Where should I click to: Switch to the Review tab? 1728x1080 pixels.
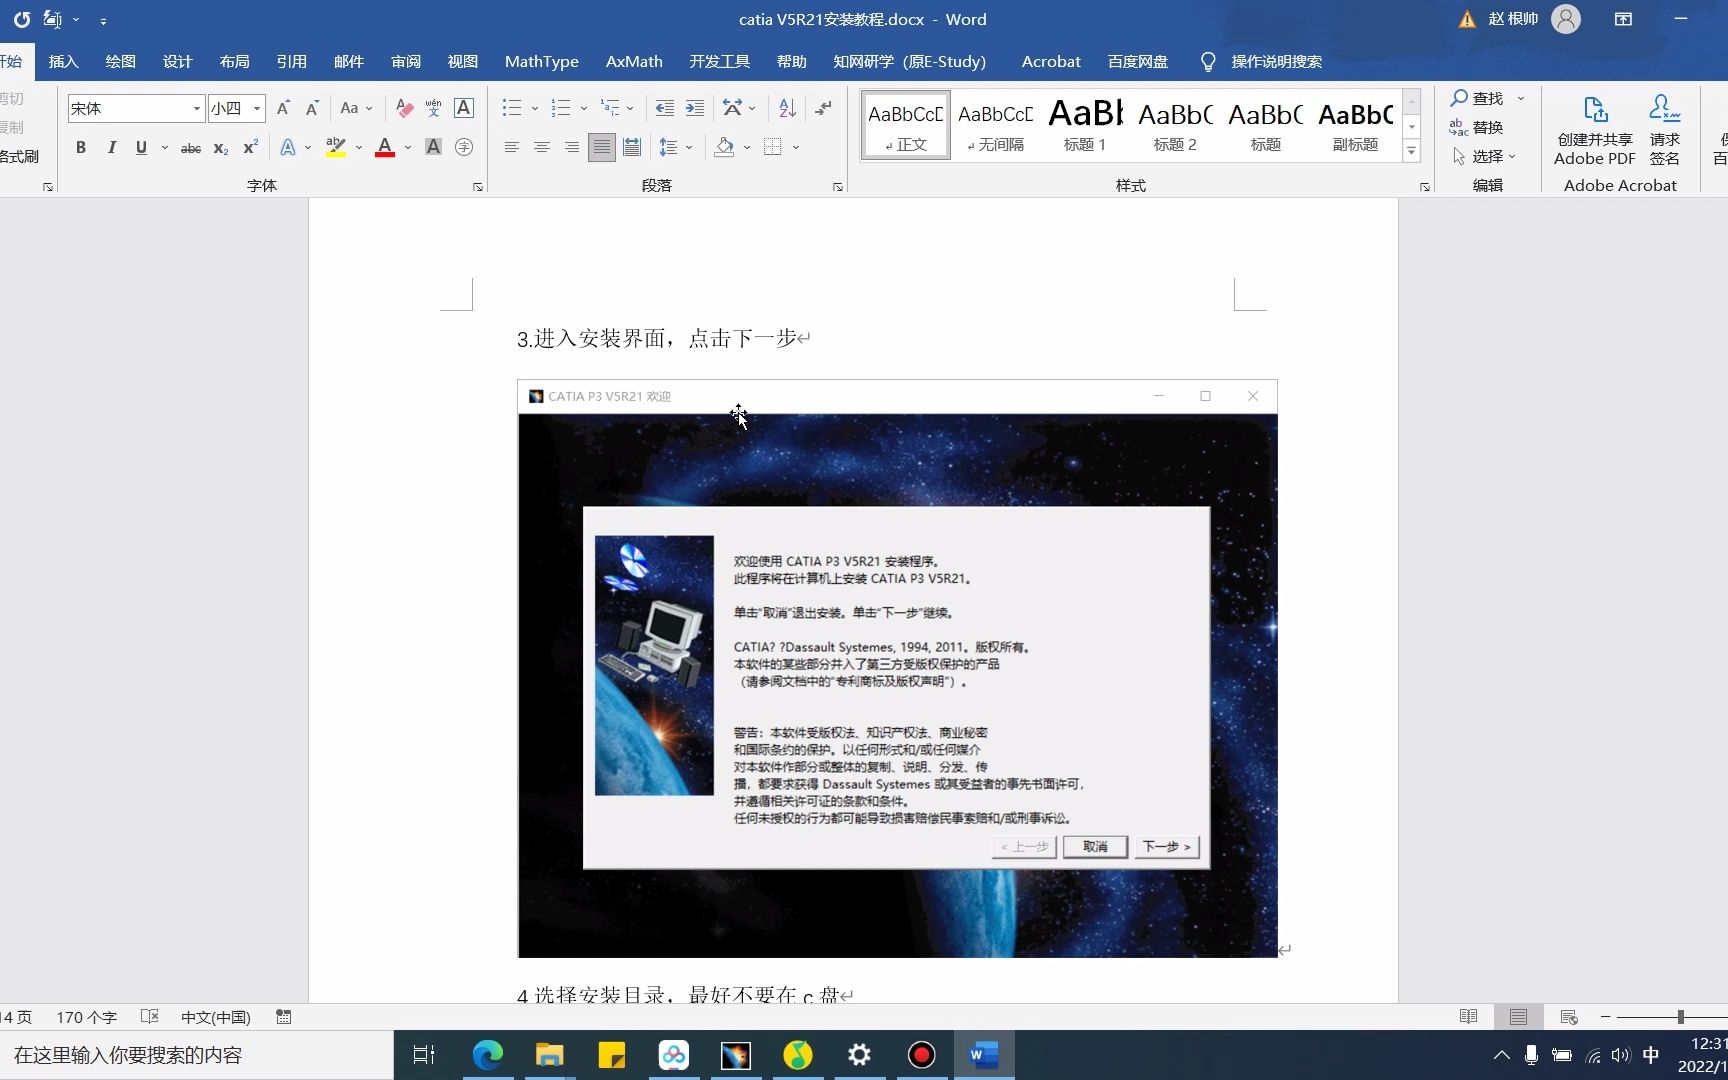405,61
